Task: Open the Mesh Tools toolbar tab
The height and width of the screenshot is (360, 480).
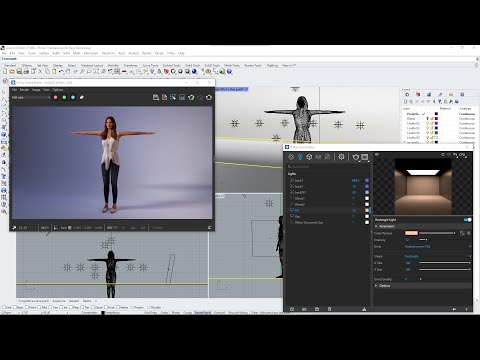Action: click(232, 65)
